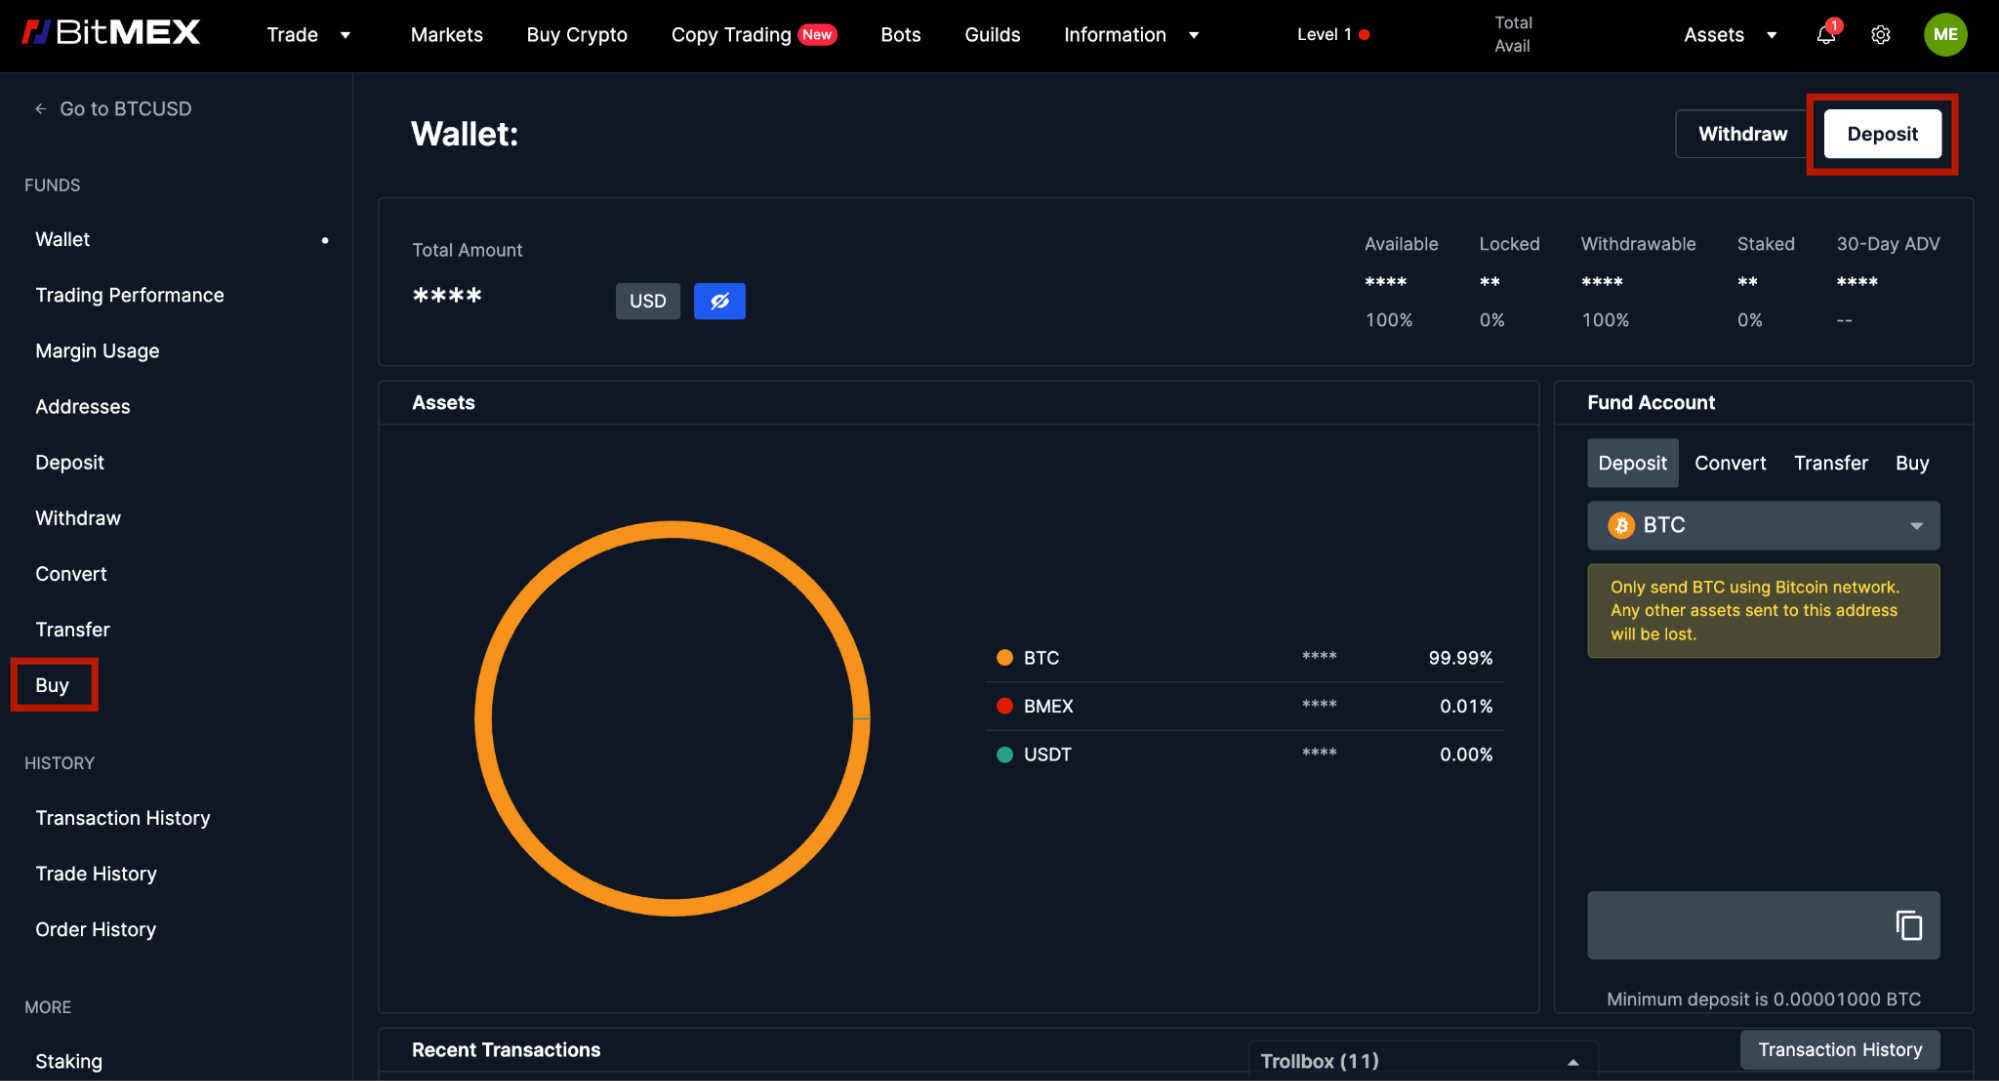
Task: Click back arrow to Go to BTCUSD
Action: click(x=41, y=109)
